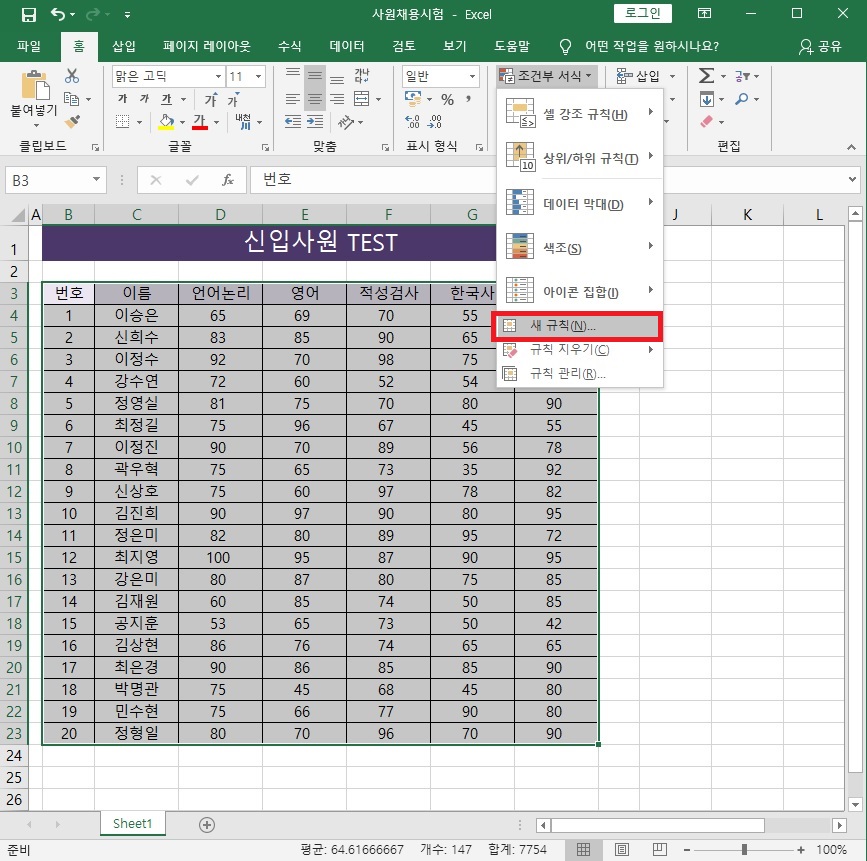Click the Paste clipboard icon
This screenshot has height=861, width=867.
pos(35,86)
